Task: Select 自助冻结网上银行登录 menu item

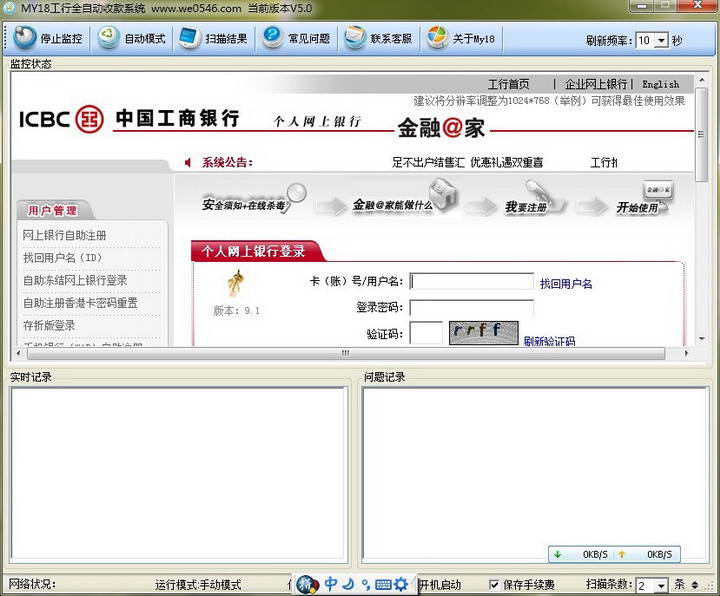Action: pos(75,280)
